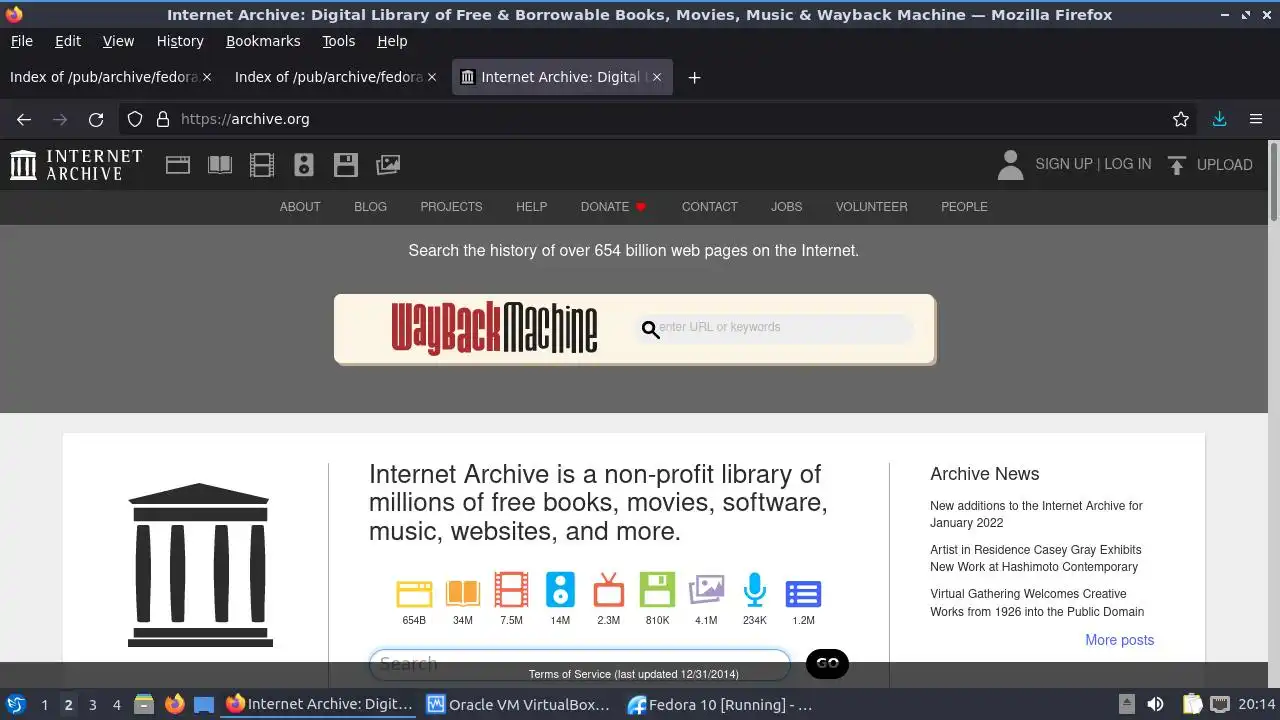The height and width of the screenshot is (720, 1280).
Task: Open the 2.3M TV collection icon
Action: pyautogui.click(x=608, y=590)
